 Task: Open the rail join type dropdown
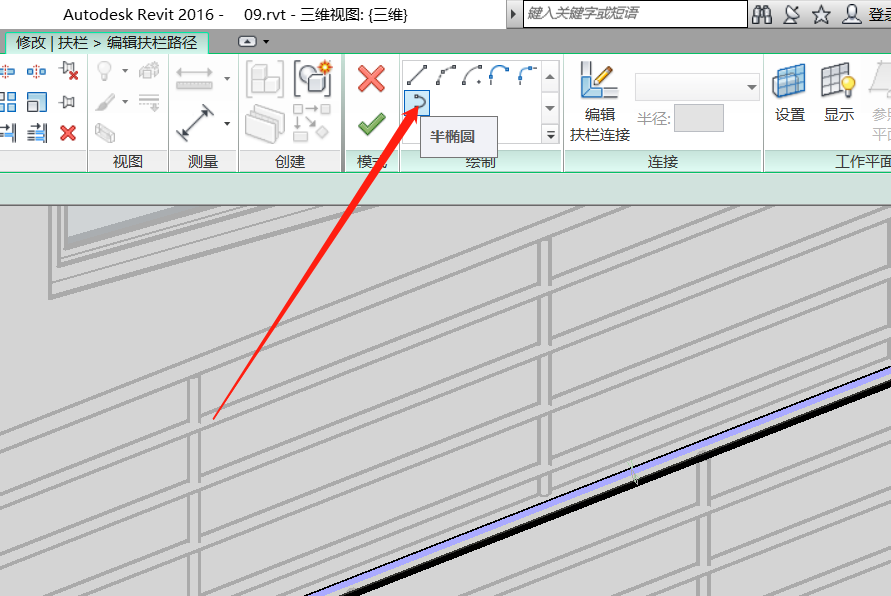[697, 88]
